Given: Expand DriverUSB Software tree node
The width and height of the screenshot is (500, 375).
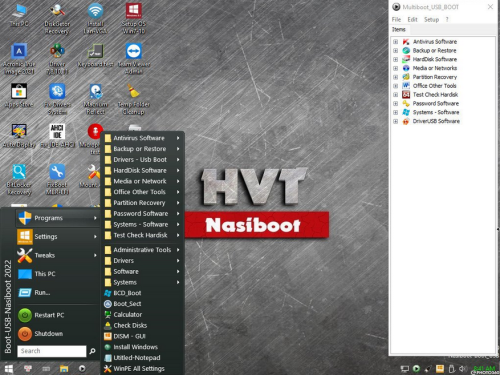Looking at the screenshot, I should pyautogui.click(x=395, y=121).
